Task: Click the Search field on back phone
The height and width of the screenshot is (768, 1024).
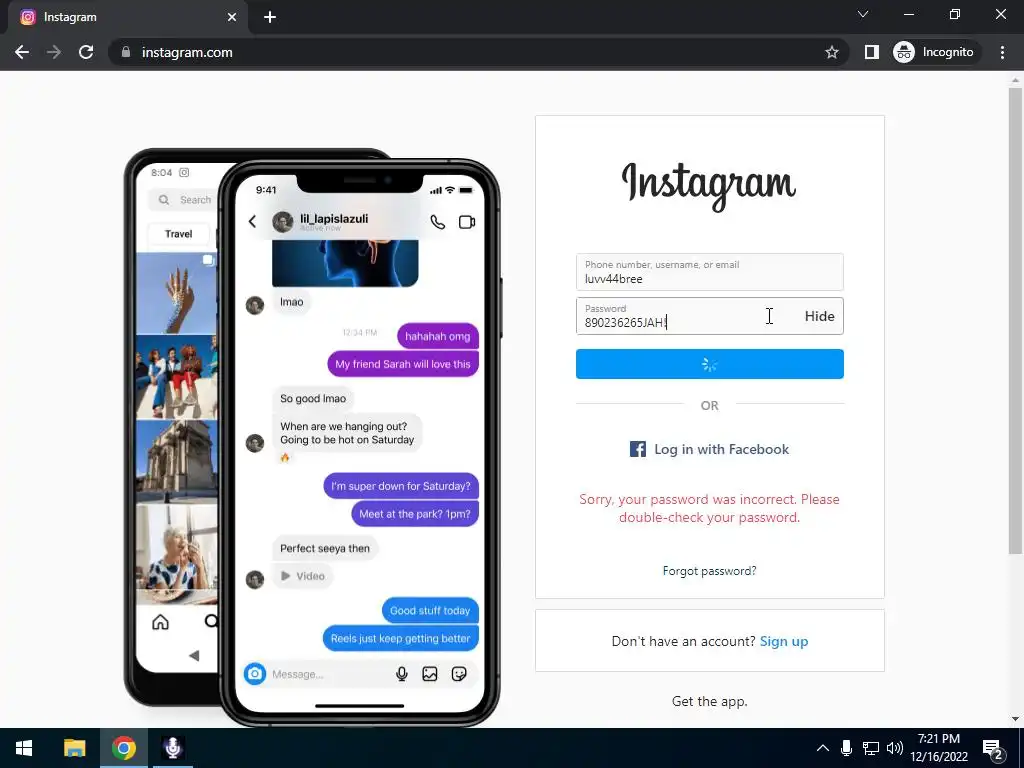Action: (184, 200)
